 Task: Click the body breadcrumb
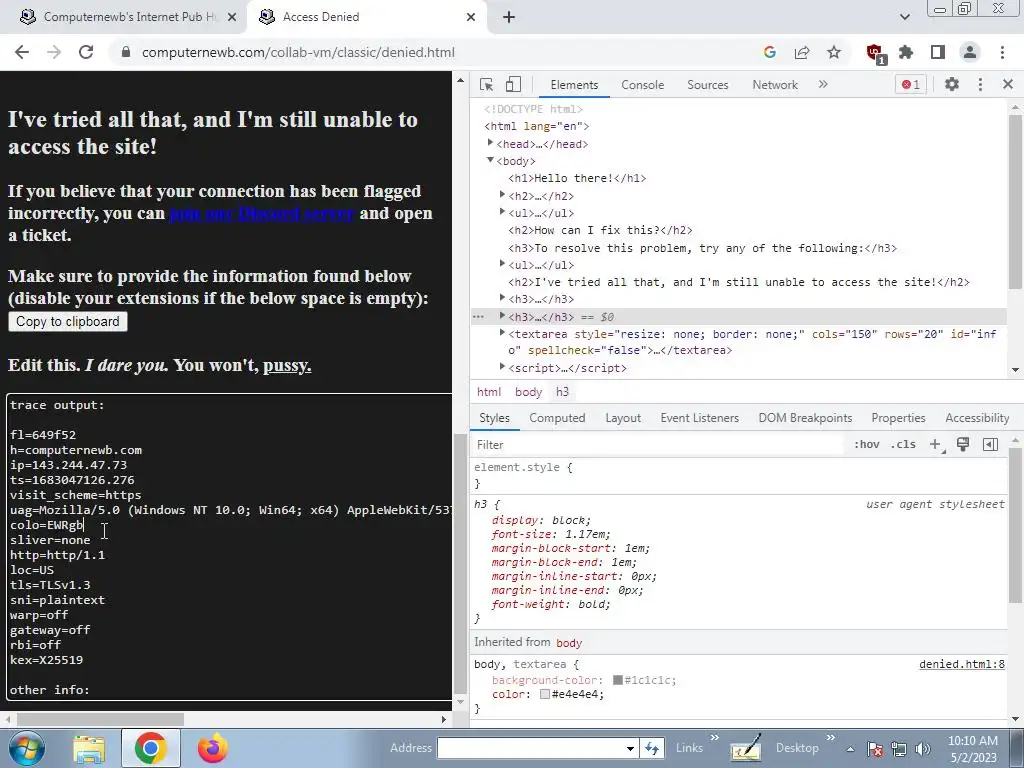click(528, 392)
